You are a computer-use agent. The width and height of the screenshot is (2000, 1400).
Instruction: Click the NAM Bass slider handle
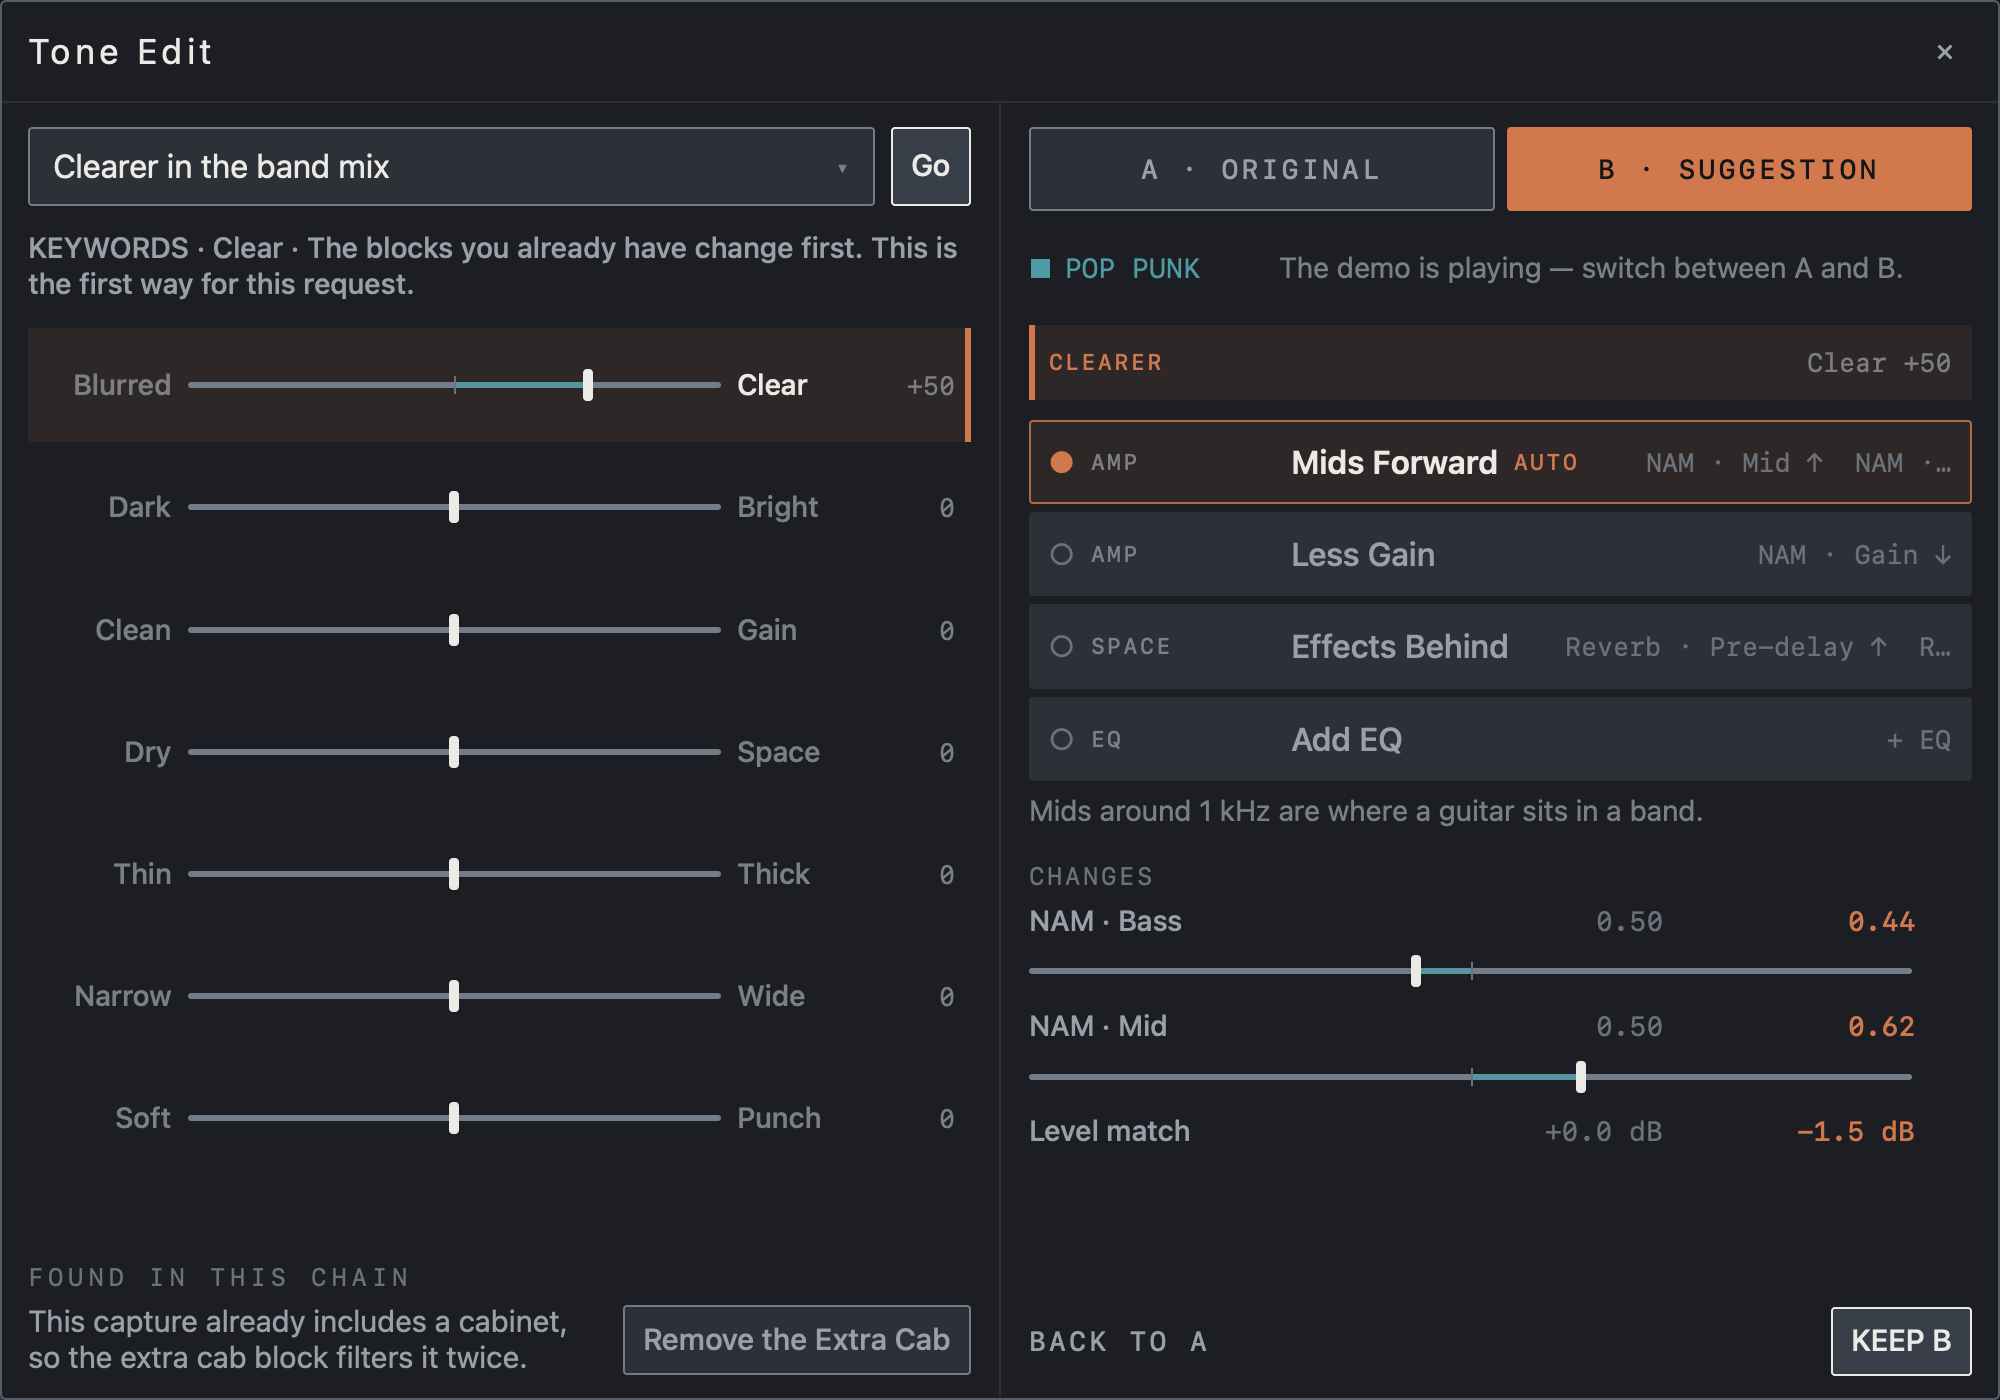pos(1416,970)
